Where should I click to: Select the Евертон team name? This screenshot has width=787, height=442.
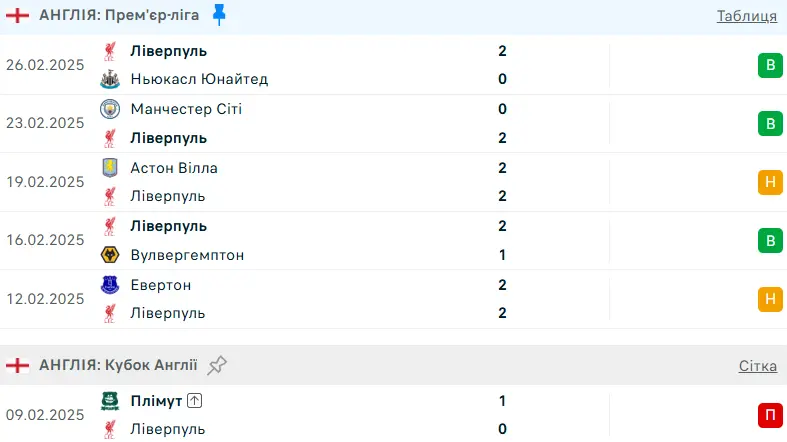click(161, 285)
